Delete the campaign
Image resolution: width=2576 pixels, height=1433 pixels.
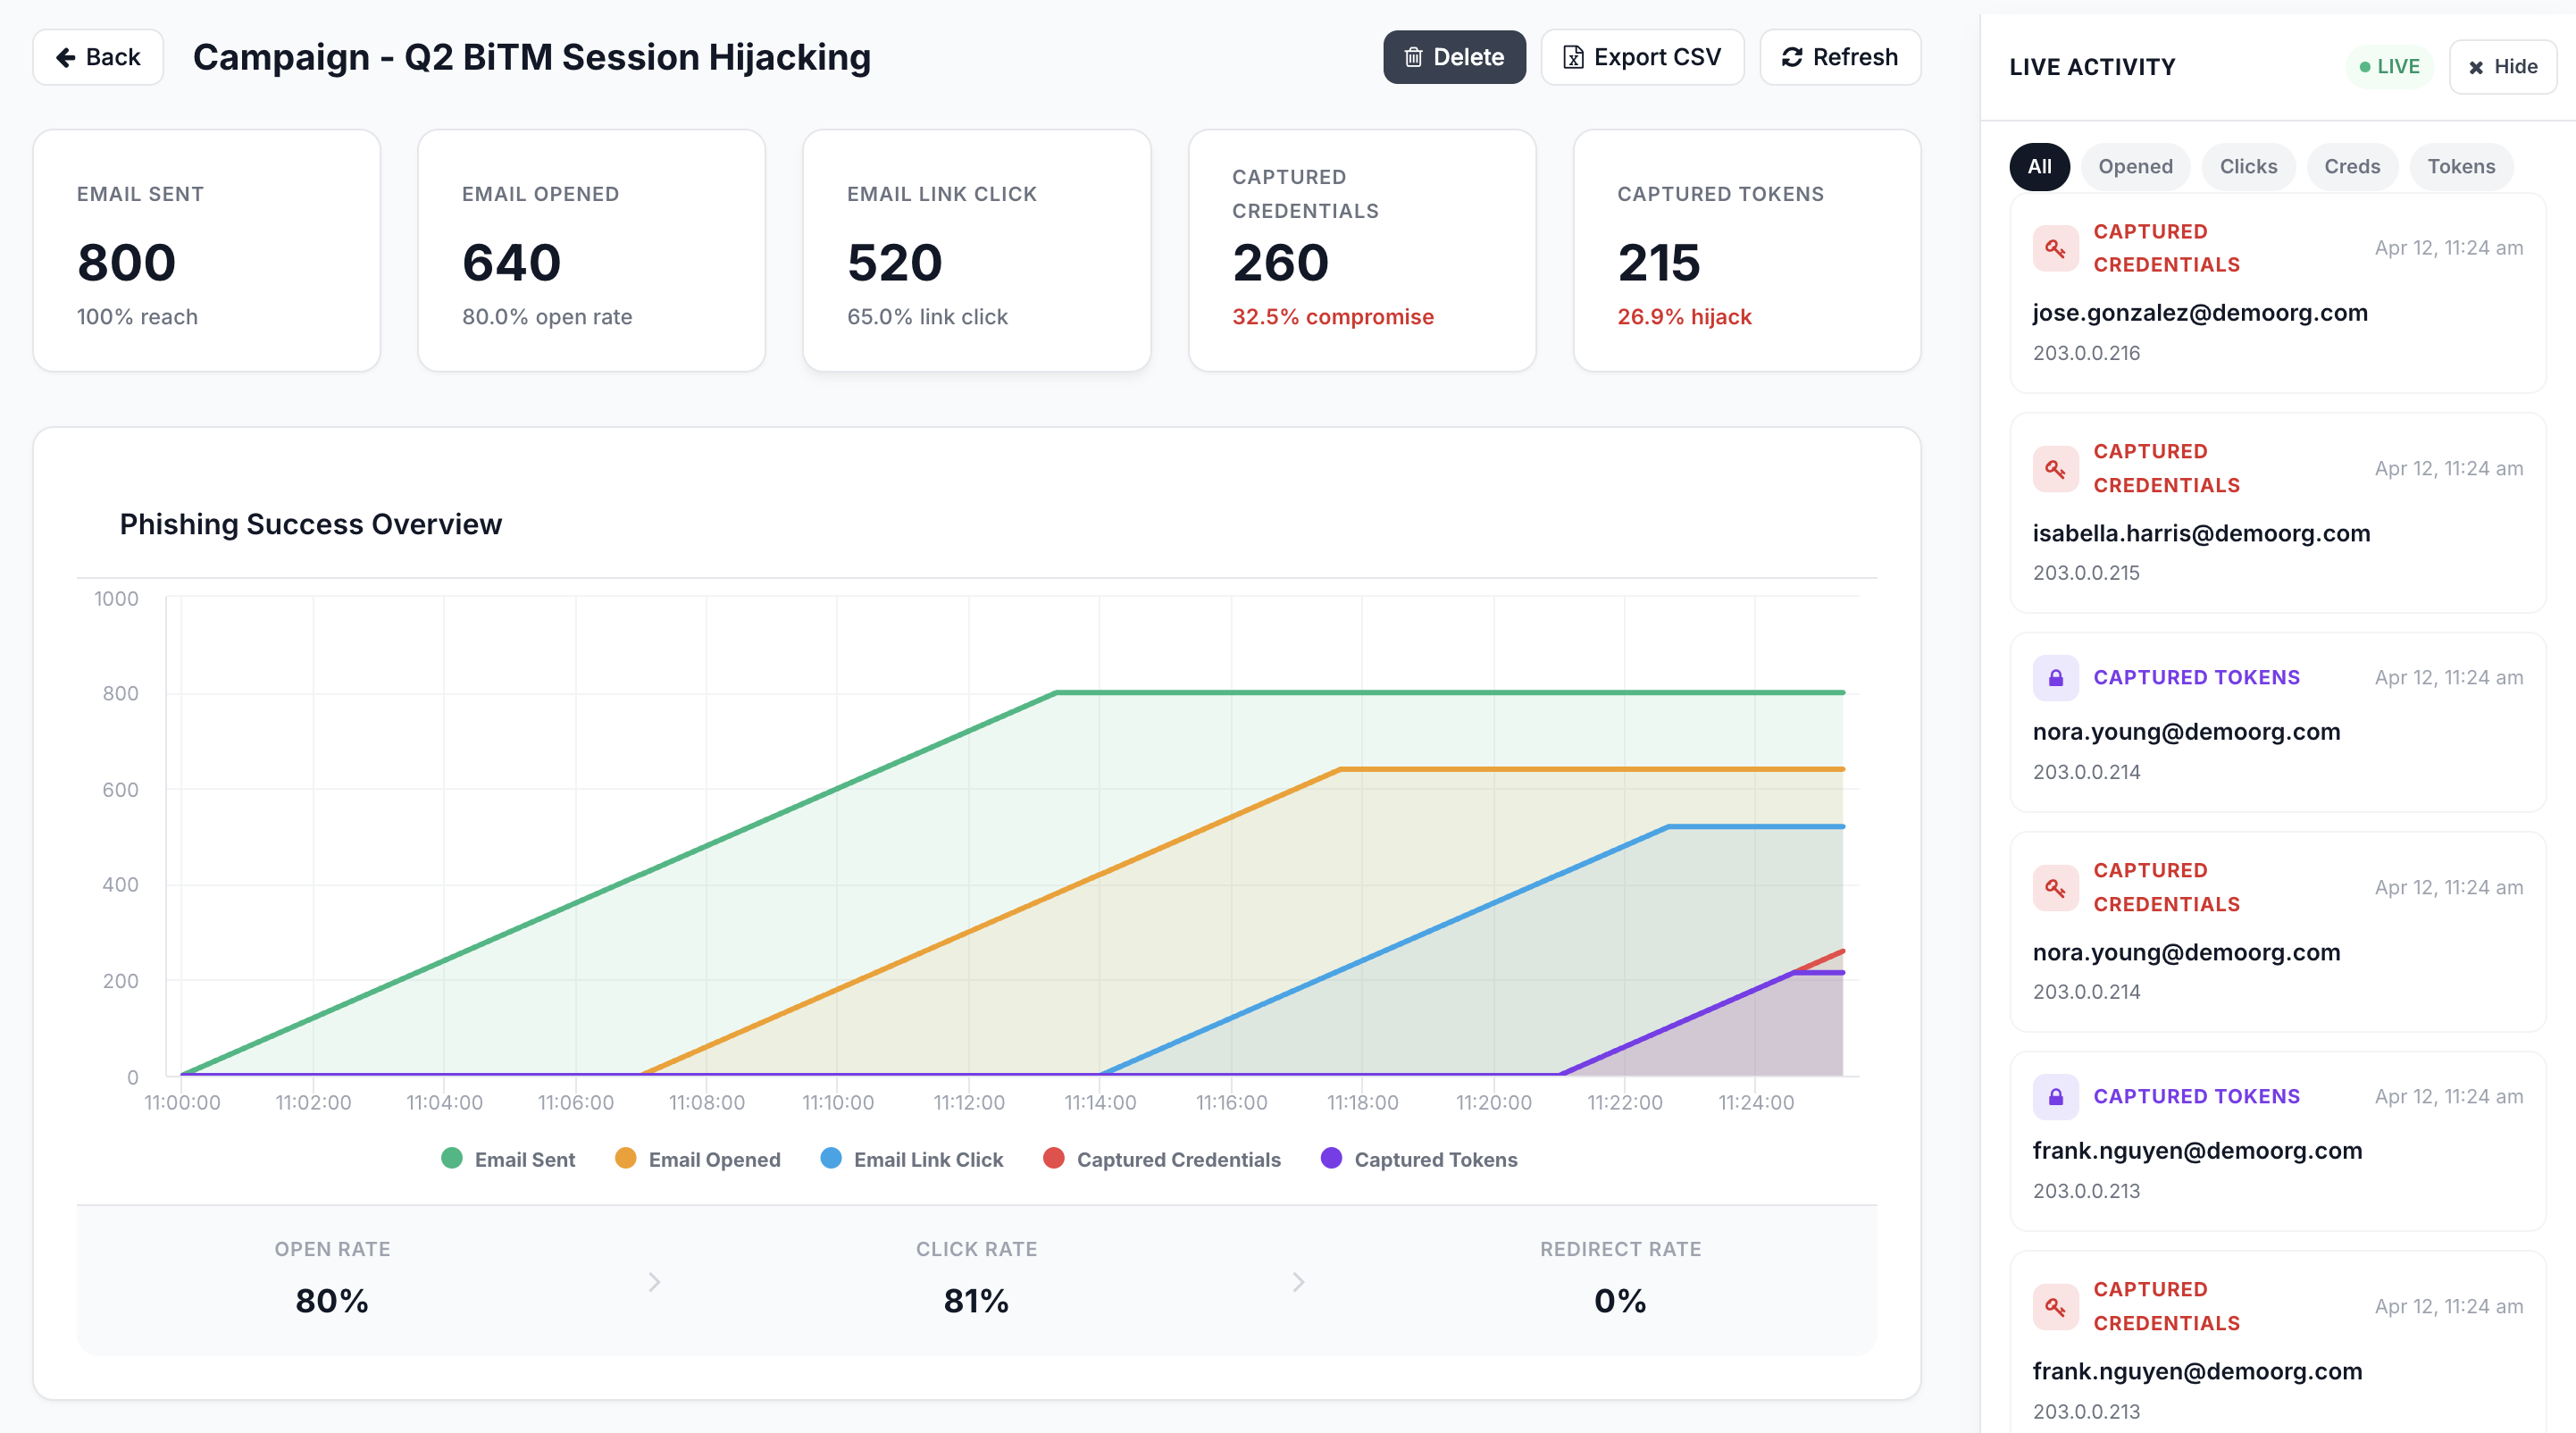tap(1454, 57)
